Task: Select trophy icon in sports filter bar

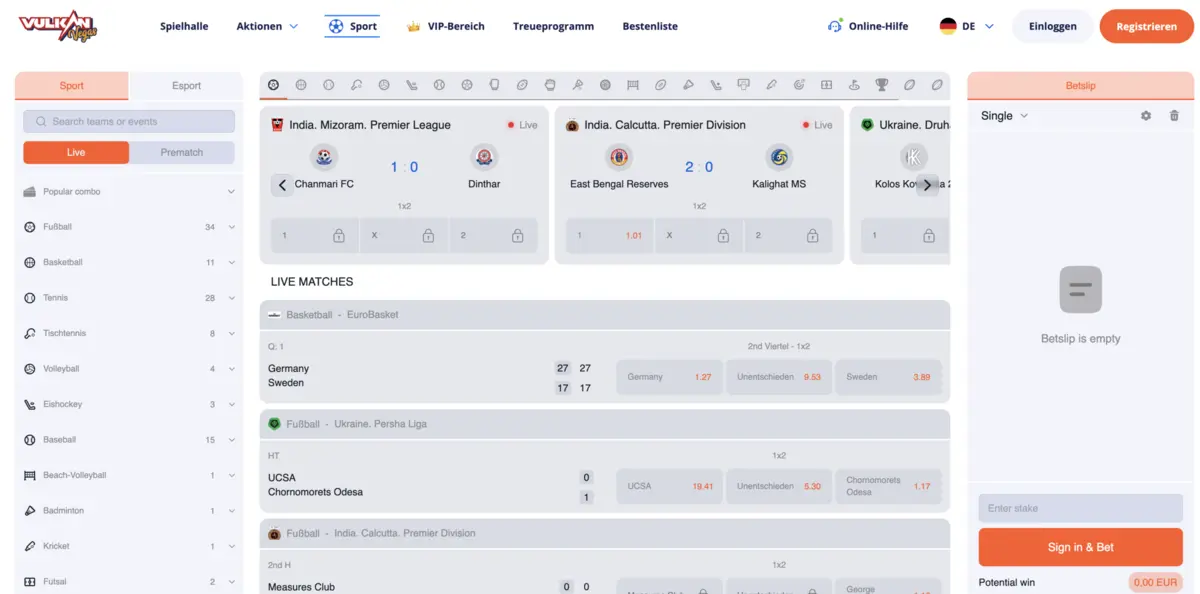Action: [881, 86]
